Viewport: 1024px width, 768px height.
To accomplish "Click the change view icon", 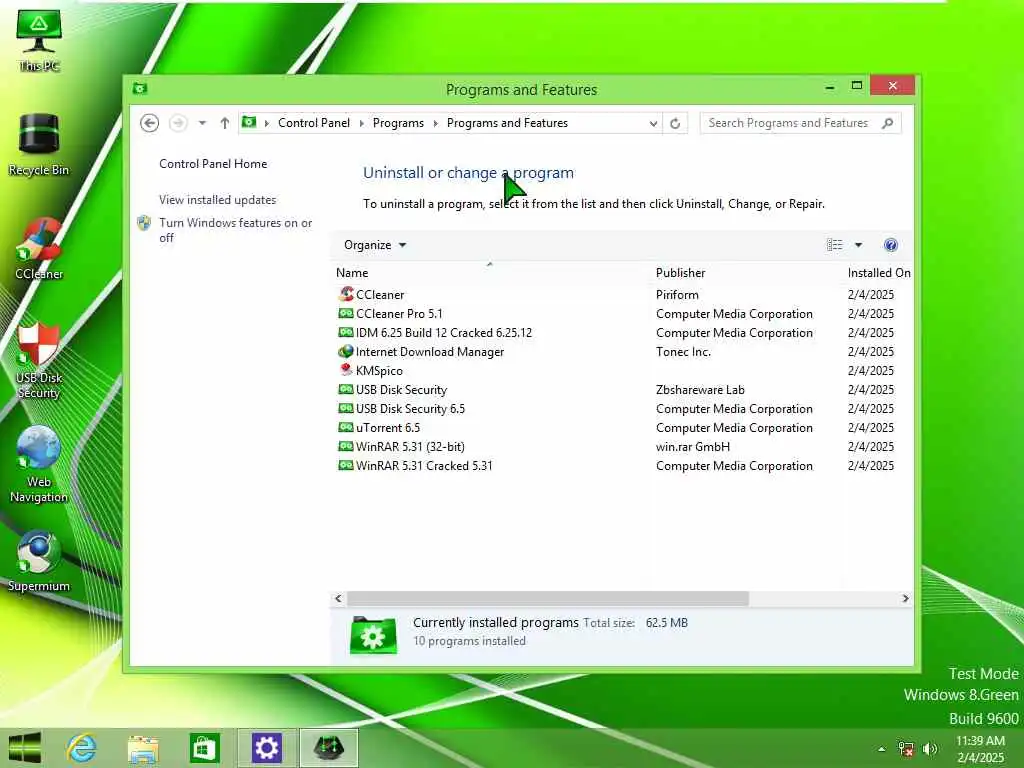I will (x=835, y=245).
